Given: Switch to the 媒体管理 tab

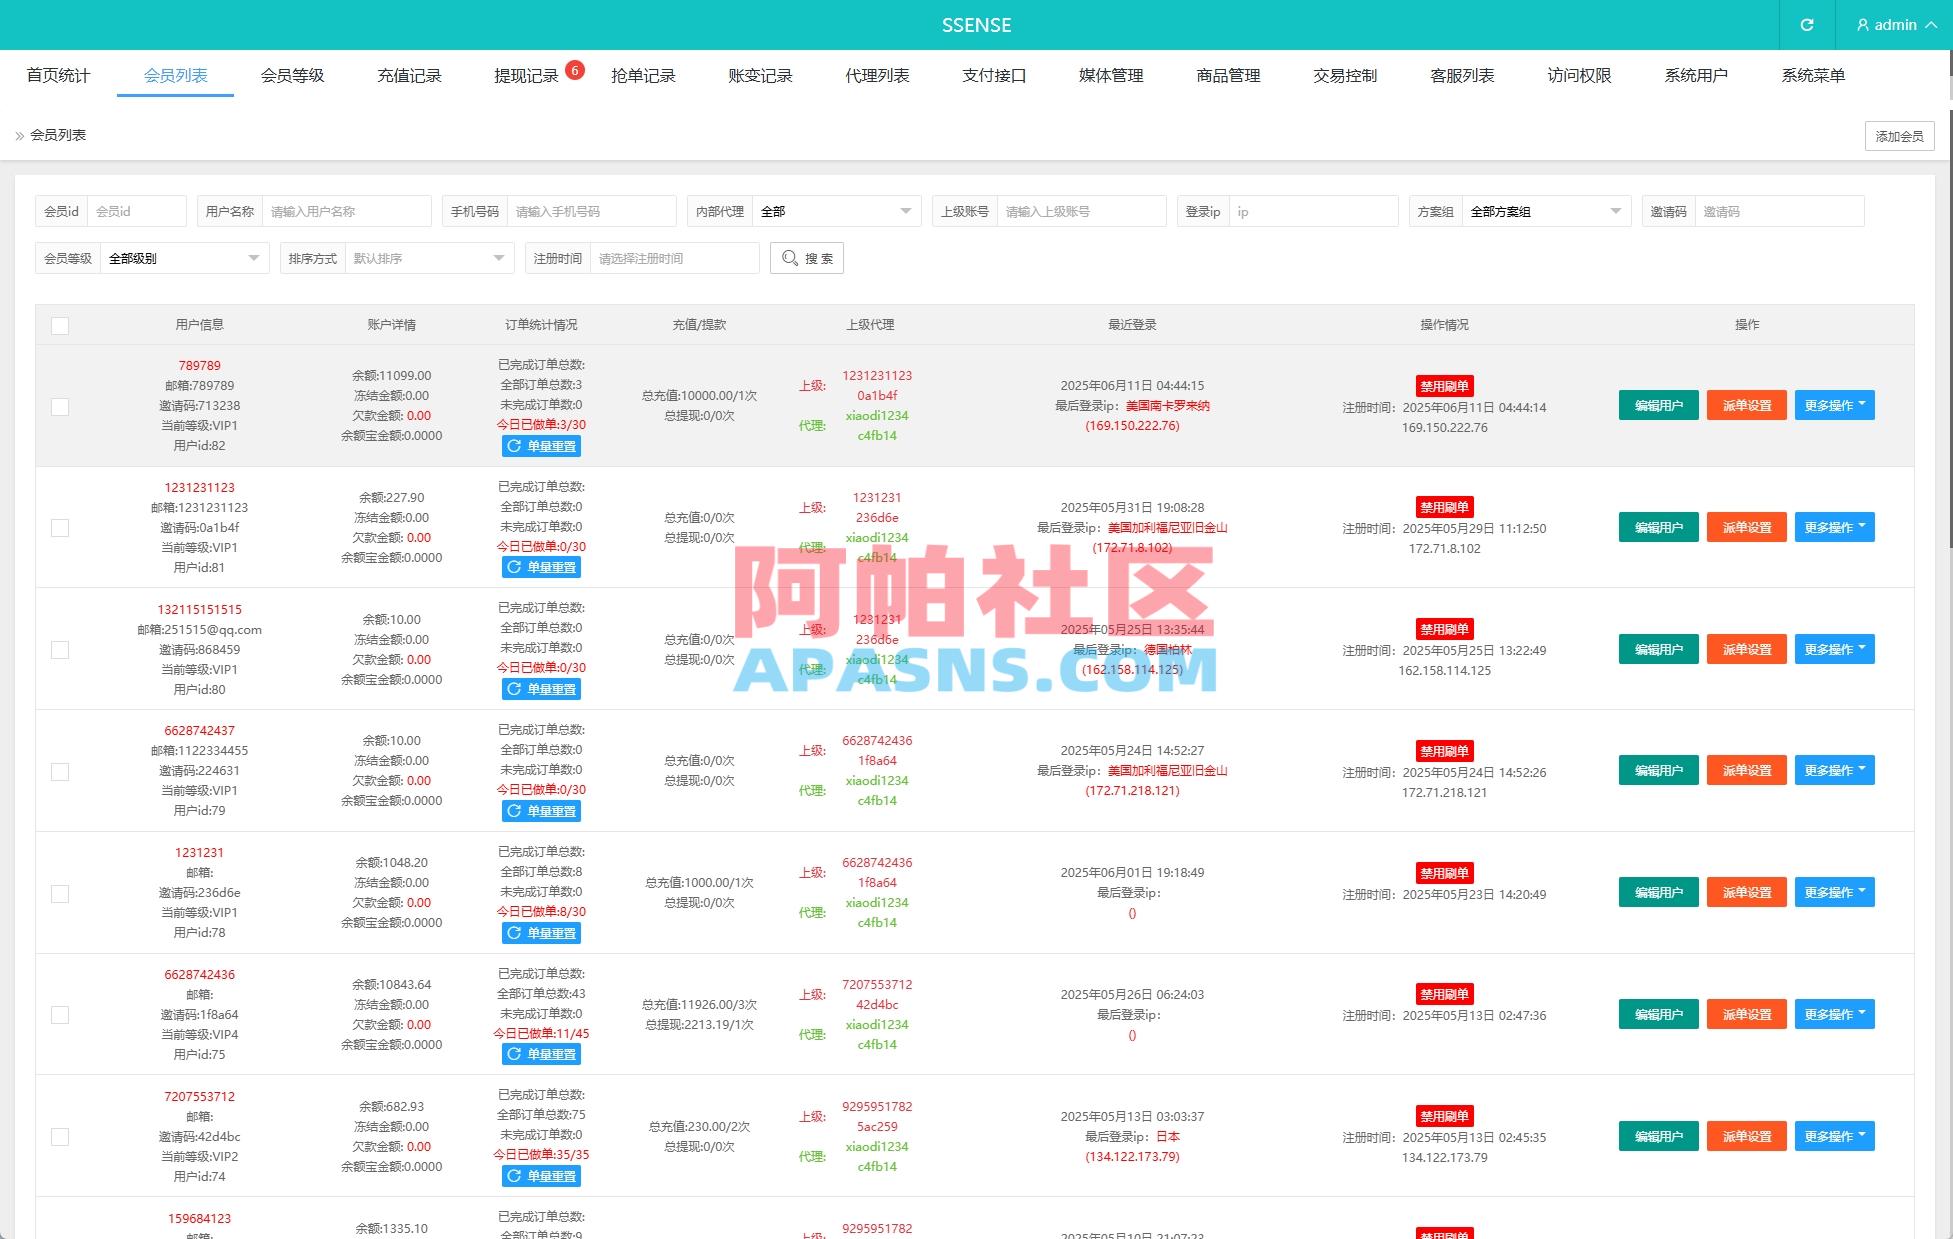Looking at the screenshot, I should click(1110, 75).
